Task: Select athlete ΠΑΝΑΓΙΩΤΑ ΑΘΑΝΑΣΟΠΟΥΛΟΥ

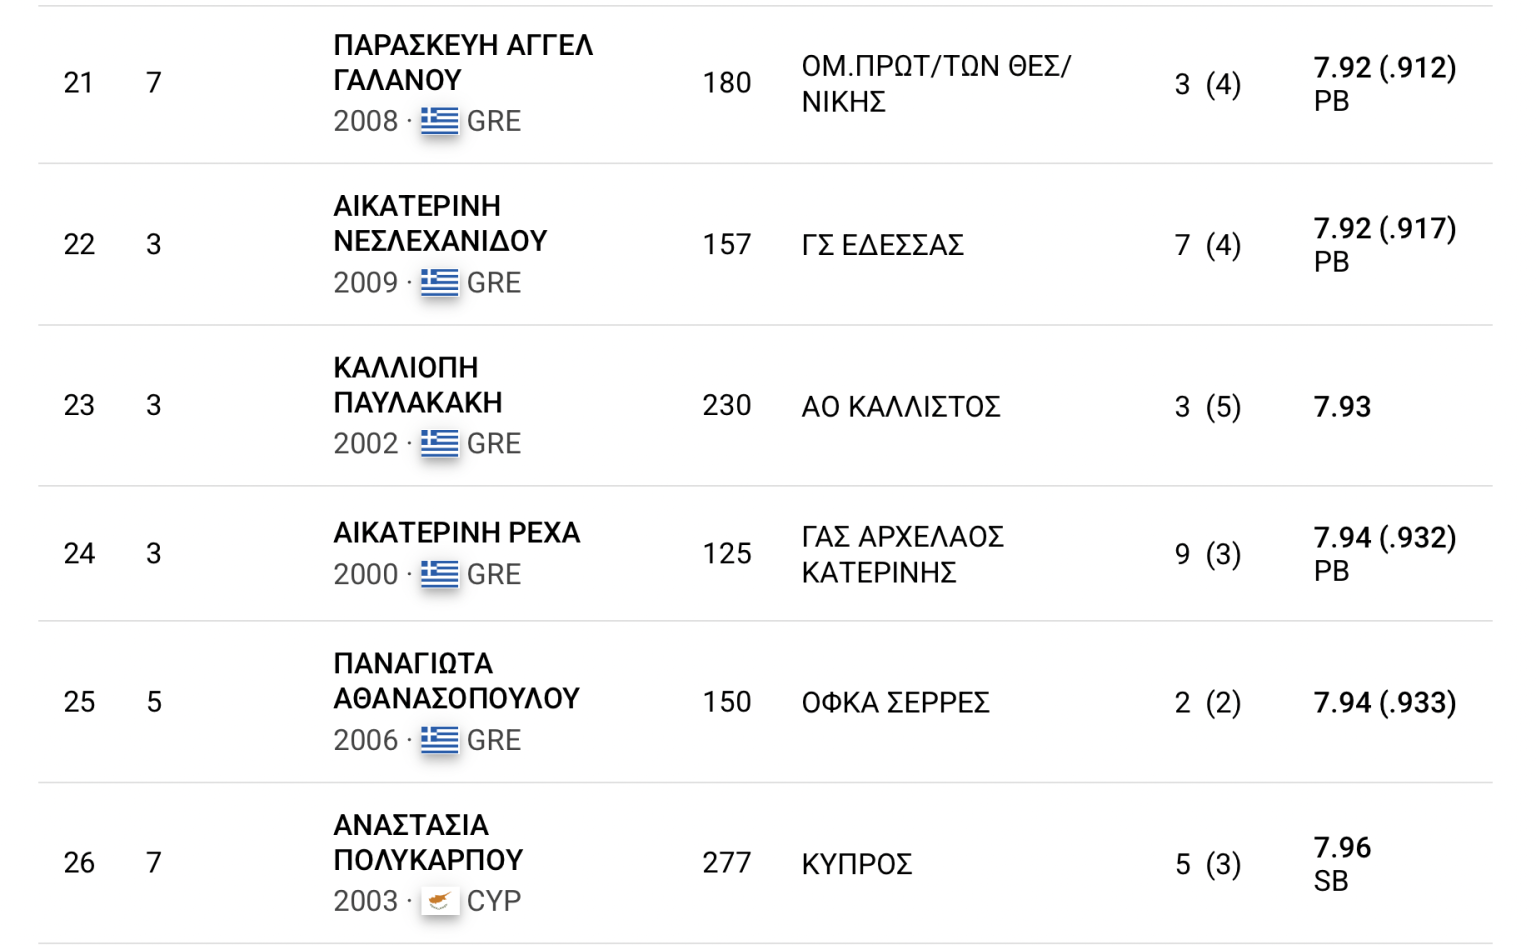Action: click(x=456, y=681)
